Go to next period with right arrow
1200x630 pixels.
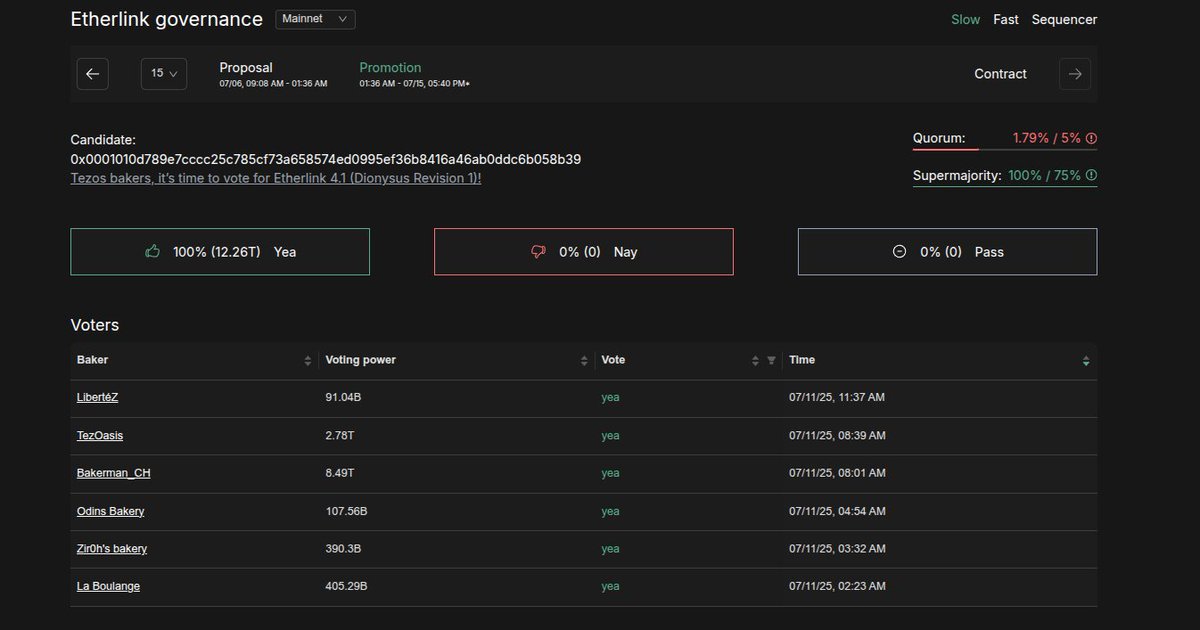[1075, 74]
